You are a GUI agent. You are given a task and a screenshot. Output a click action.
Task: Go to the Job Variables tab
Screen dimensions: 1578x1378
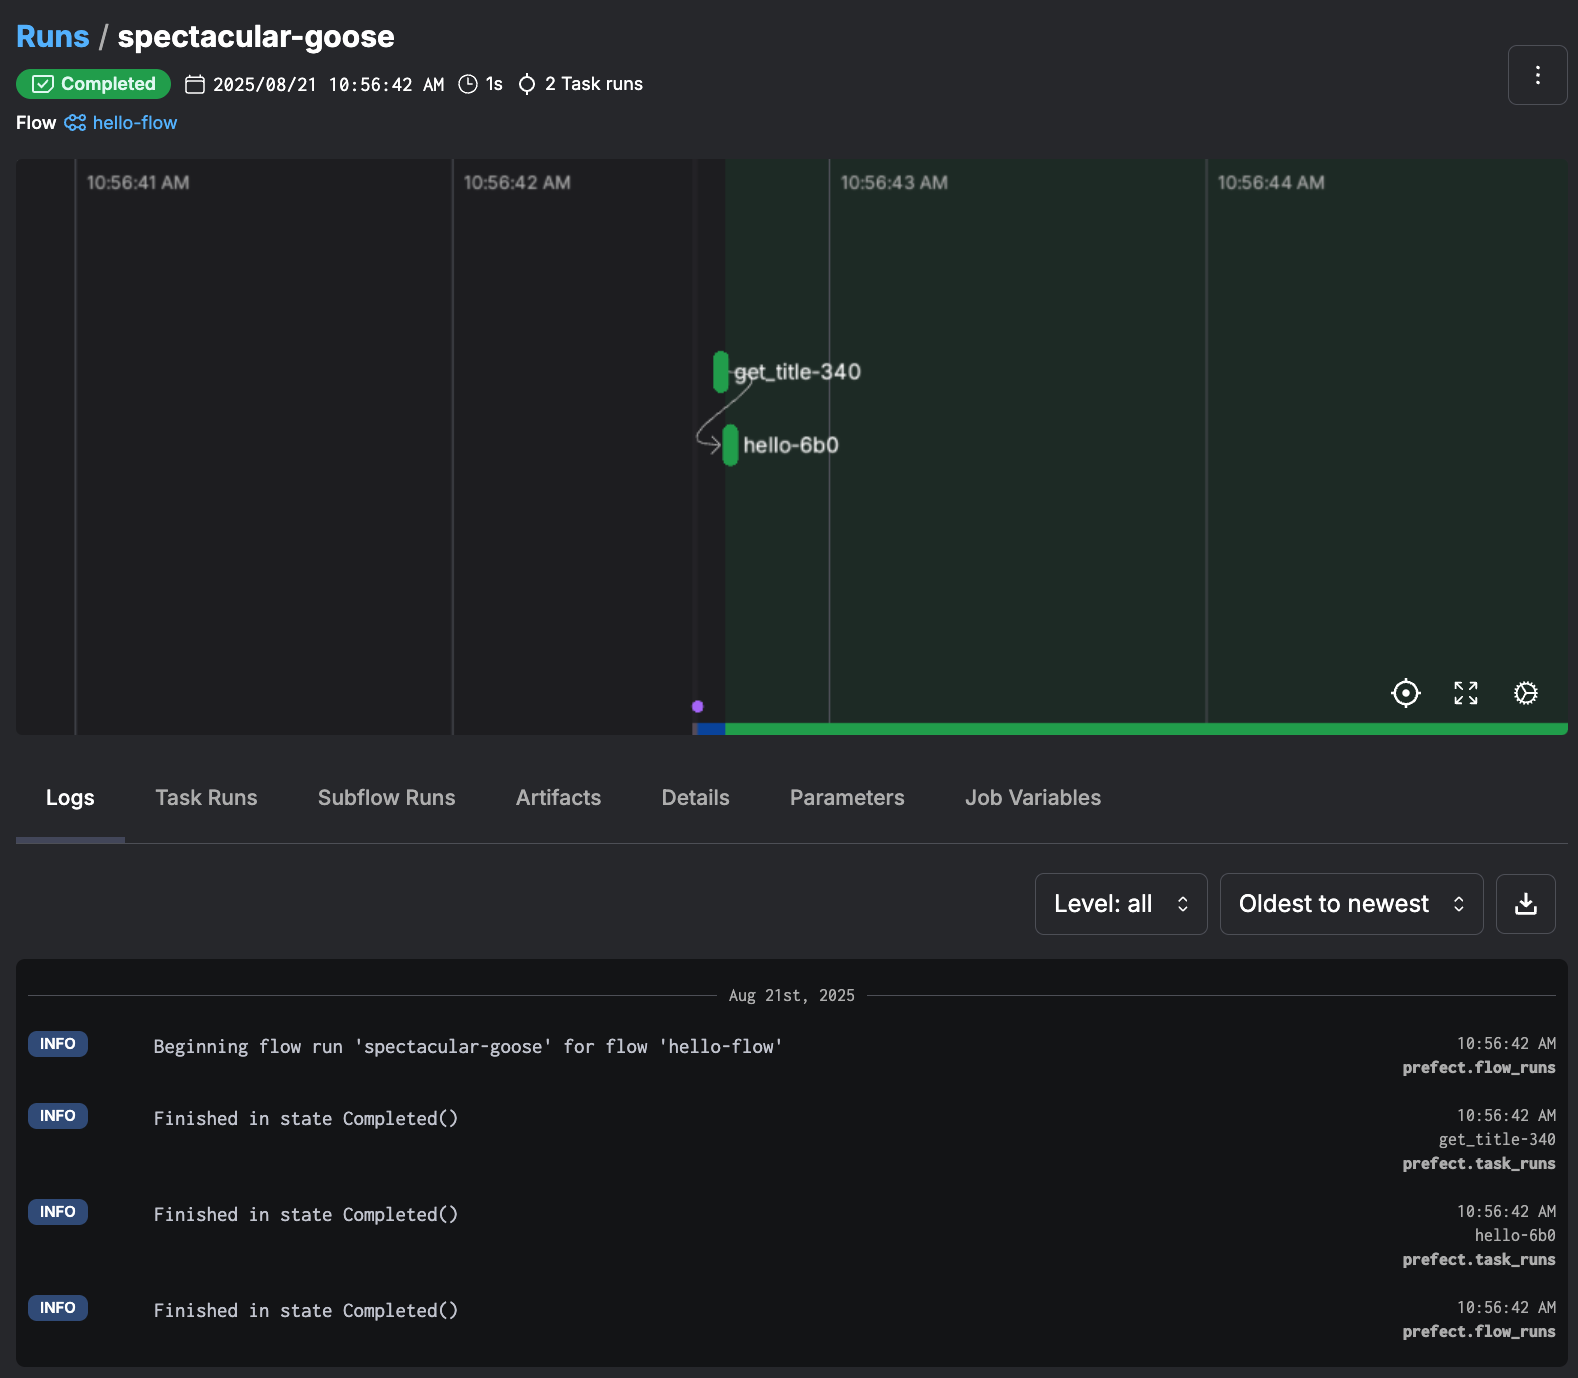point(1032,798)
